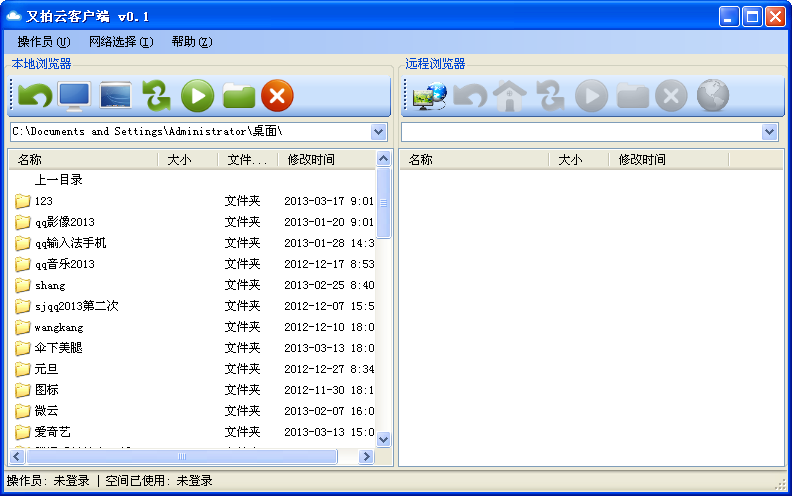This screenshot has width=792, height=496.
Task: Click the red X delete icon in local toolbar
Action: pos(277,95)
